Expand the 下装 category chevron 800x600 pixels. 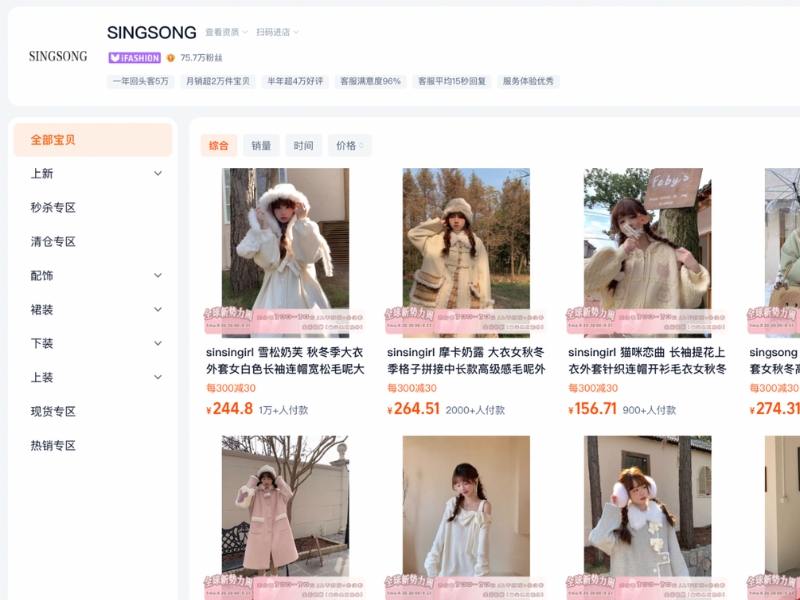pos(158,343)
